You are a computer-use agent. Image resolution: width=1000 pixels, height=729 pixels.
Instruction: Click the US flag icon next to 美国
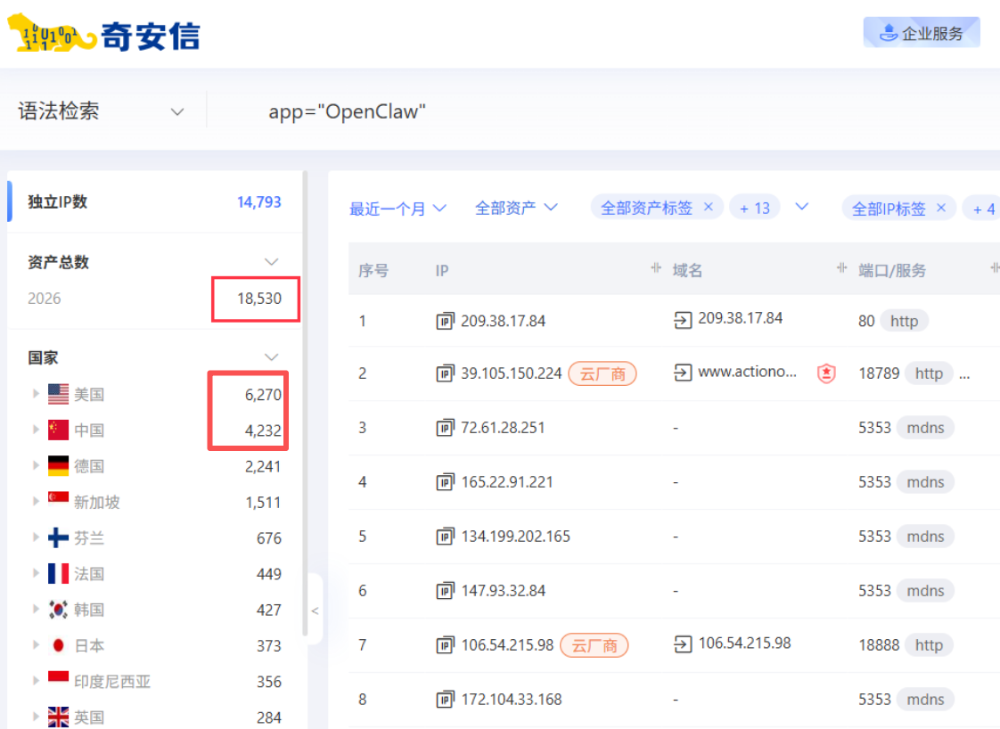point(58,393)
